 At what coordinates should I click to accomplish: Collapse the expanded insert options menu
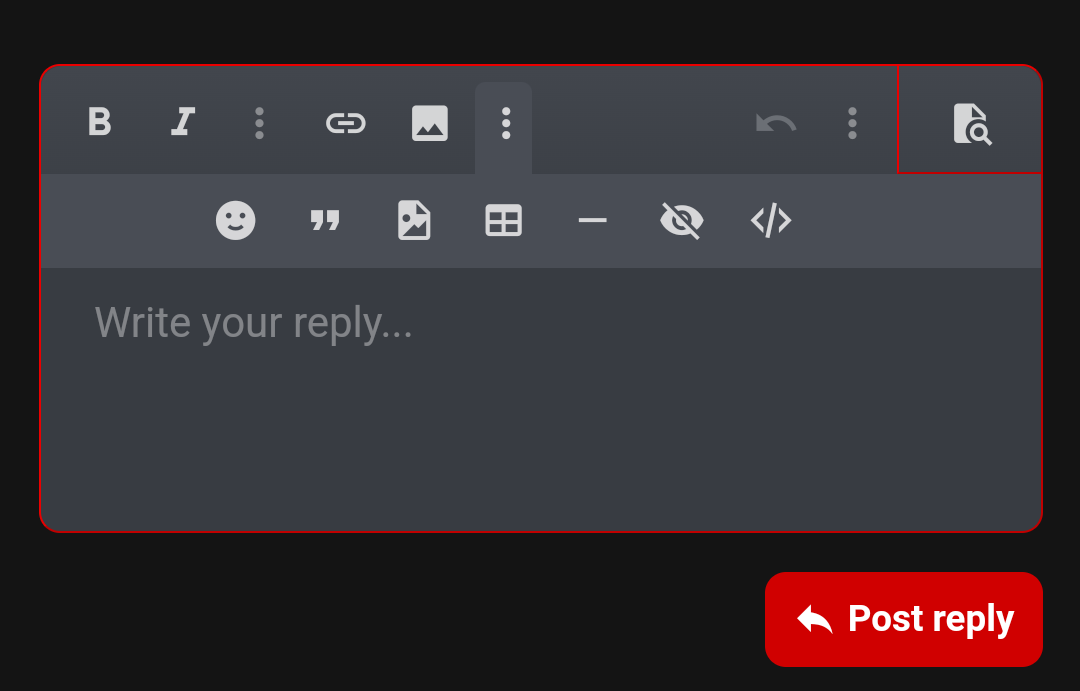tap(506, 124)
